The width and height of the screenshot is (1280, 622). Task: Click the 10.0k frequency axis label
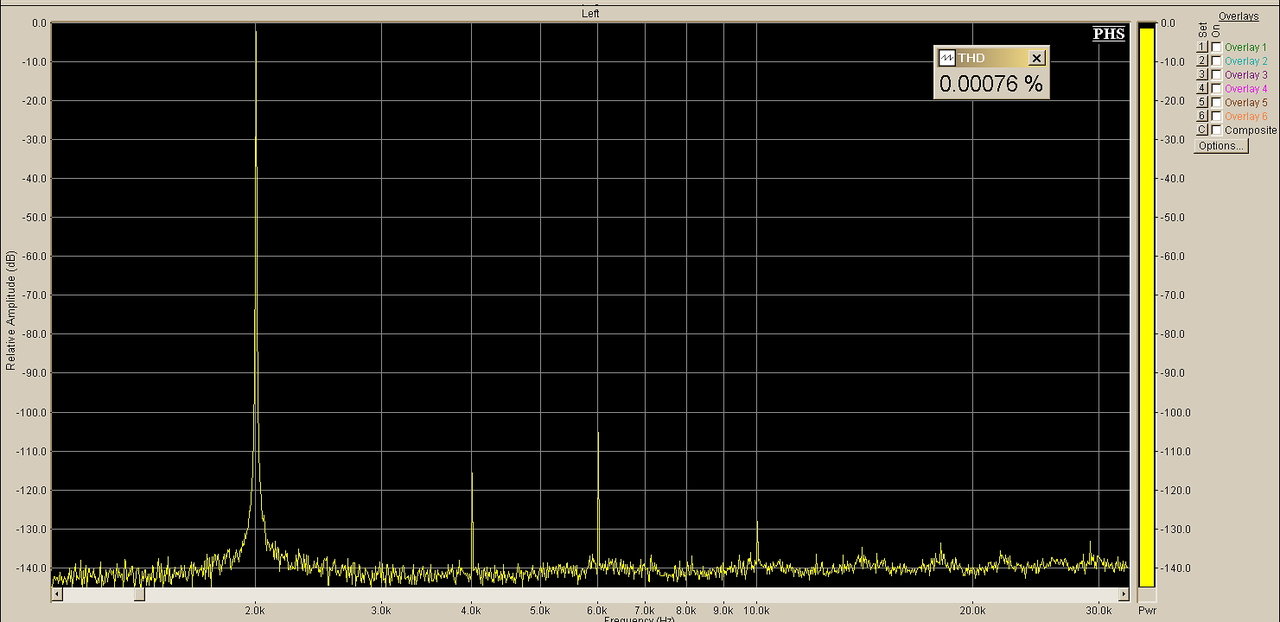[755, 609]
